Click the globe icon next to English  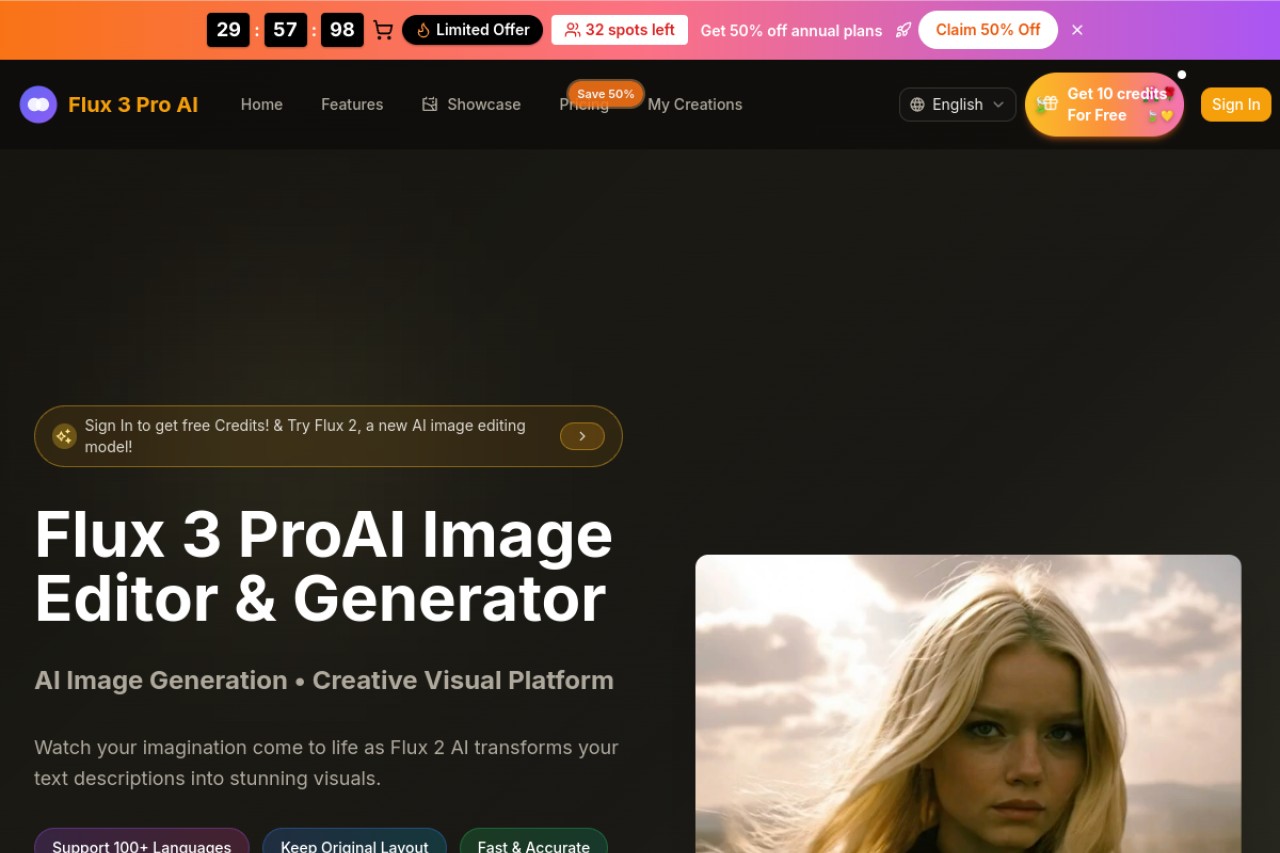pos(917,104)
